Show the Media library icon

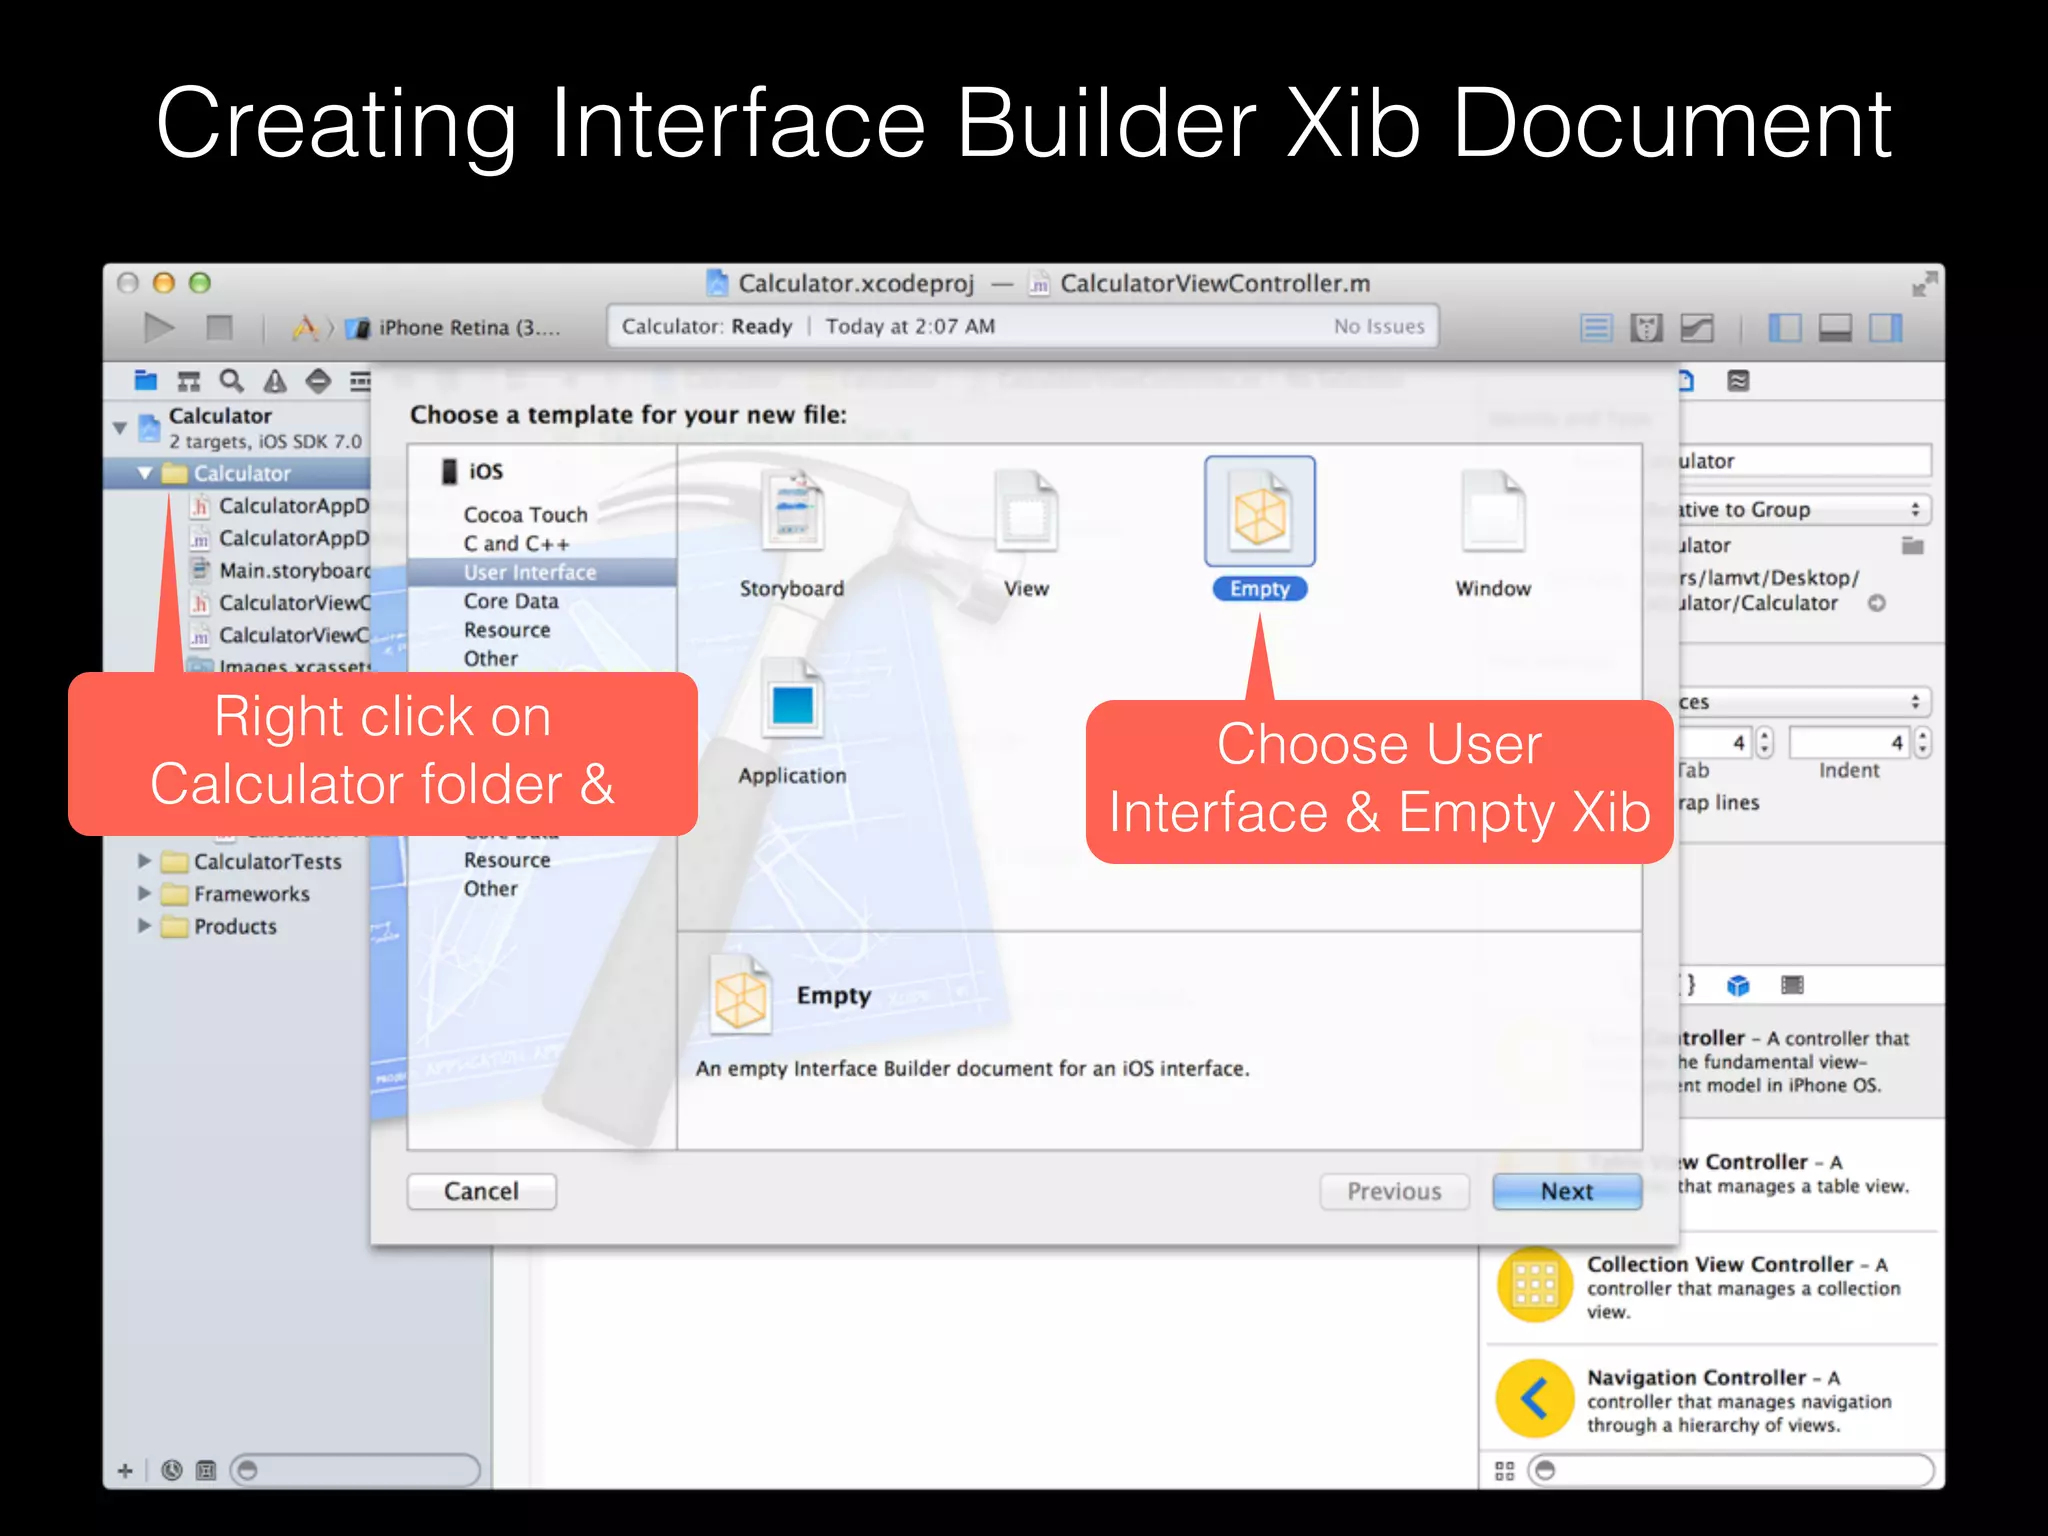(1792, 985)
